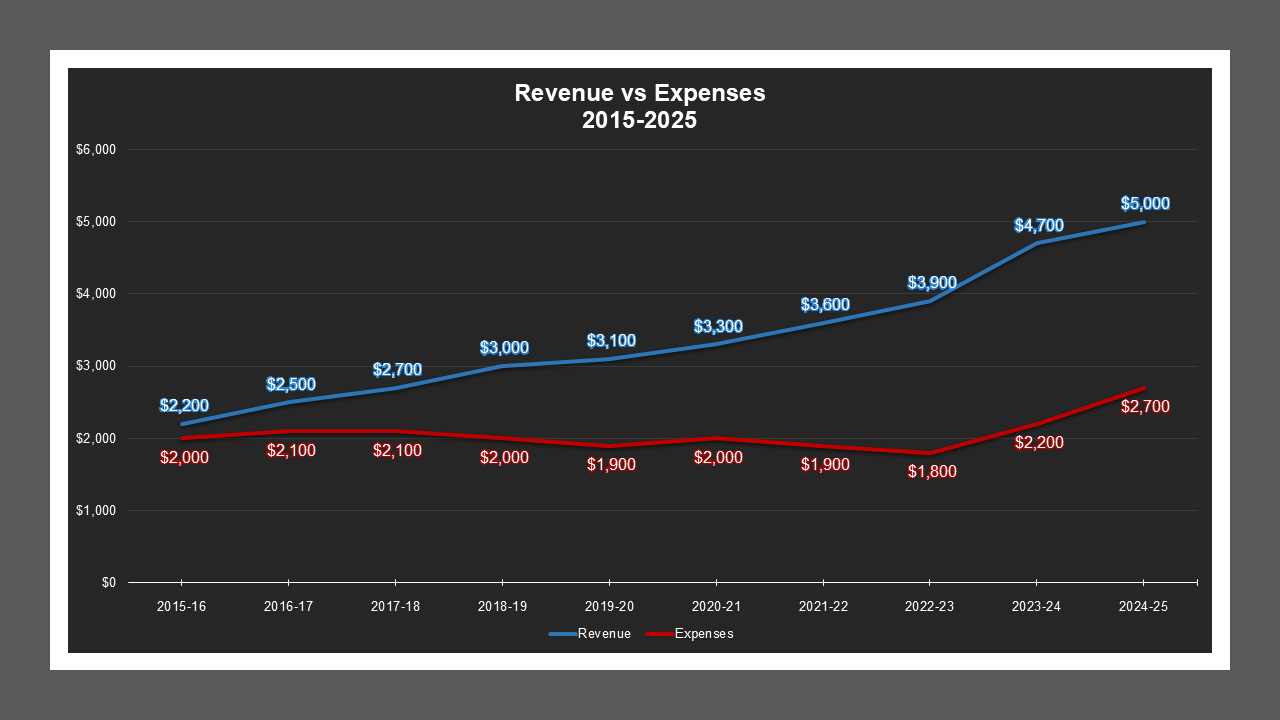Viewport: 1280px width, 720px height.
Task: Click the 2015-16 axis label
Action: [181, 606]
